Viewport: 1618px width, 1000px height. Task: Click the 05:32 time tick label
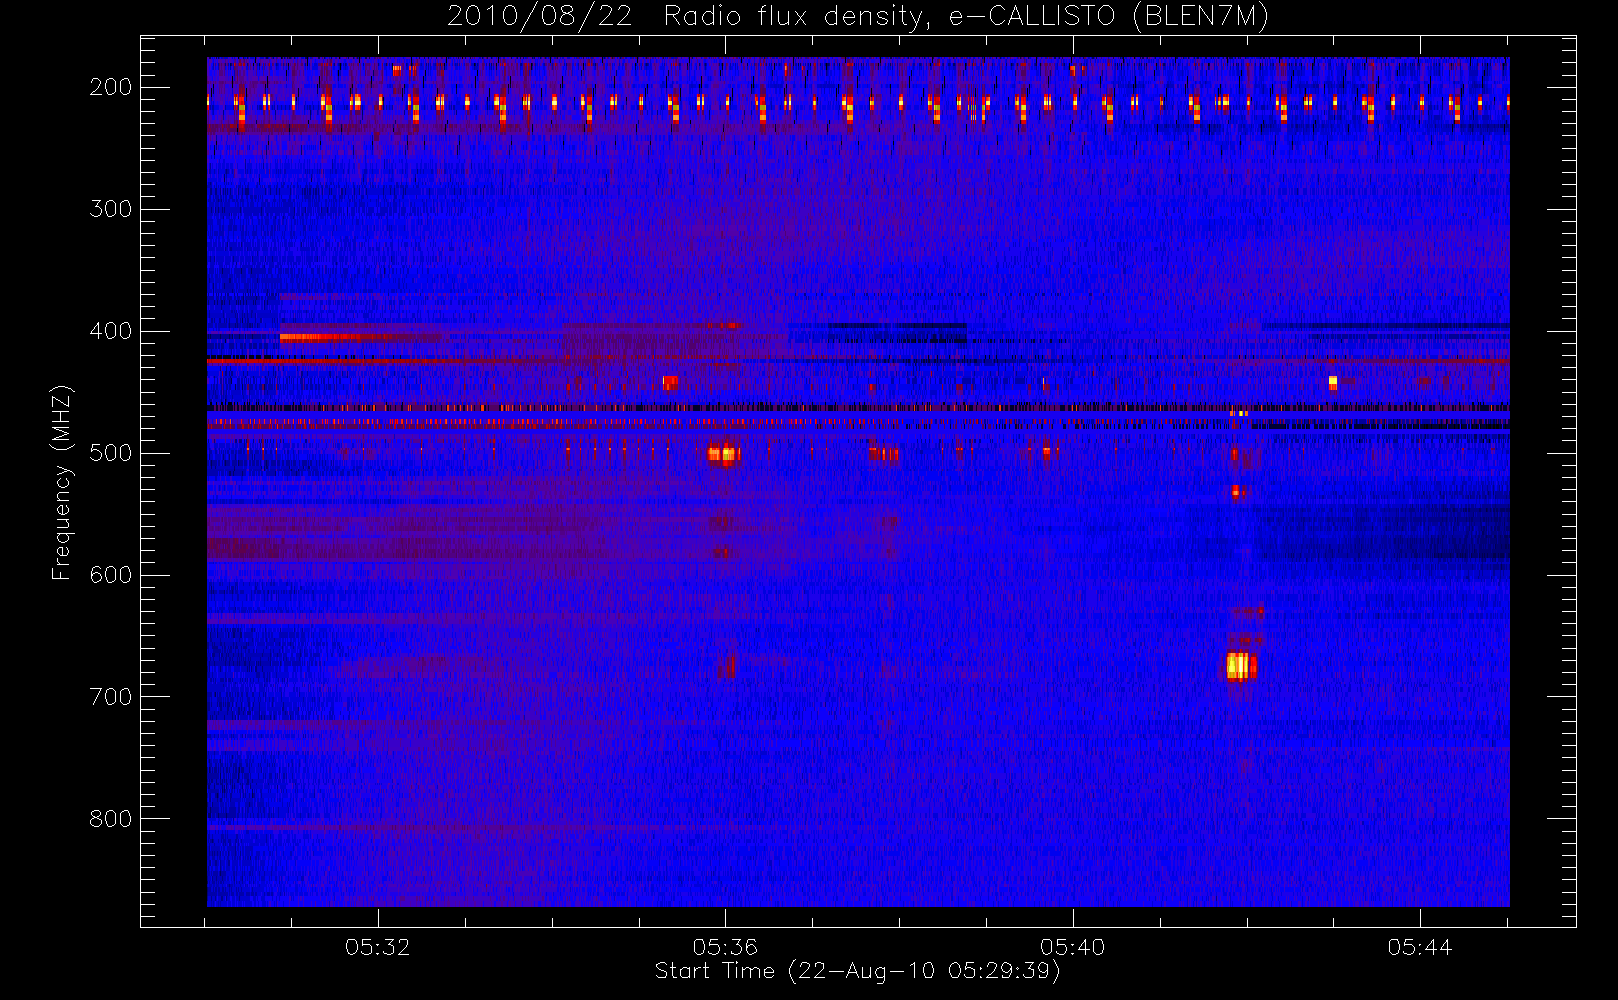378,947
